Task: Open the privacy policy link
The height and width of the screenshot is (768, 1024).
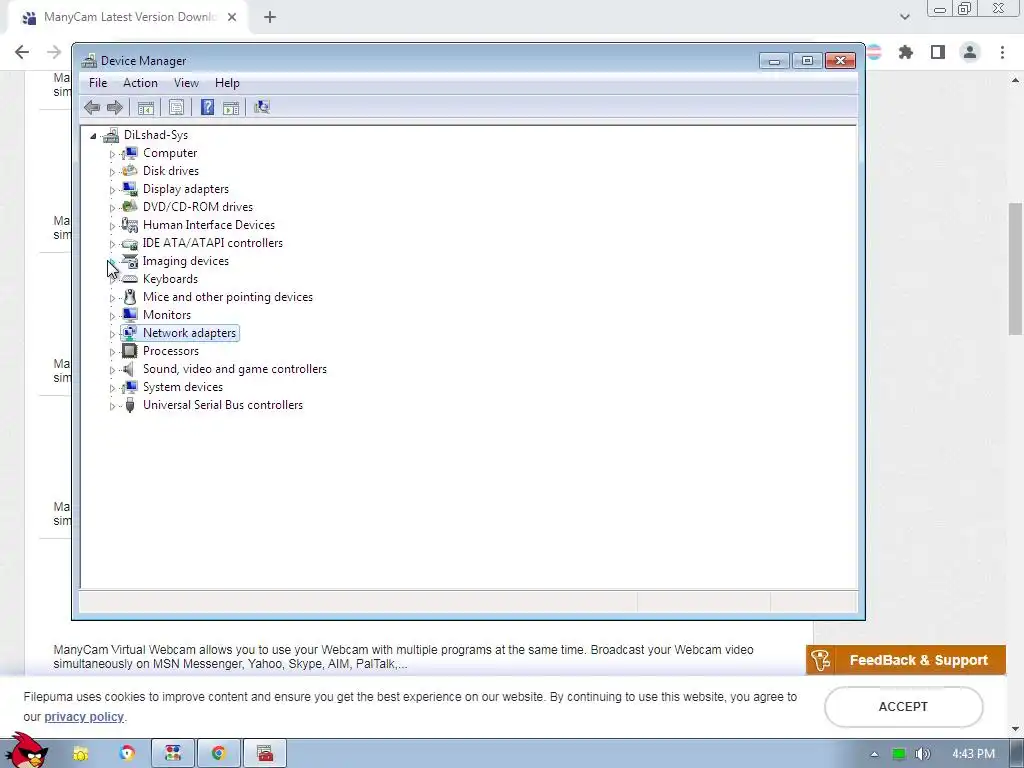Action: click(84, 716)
